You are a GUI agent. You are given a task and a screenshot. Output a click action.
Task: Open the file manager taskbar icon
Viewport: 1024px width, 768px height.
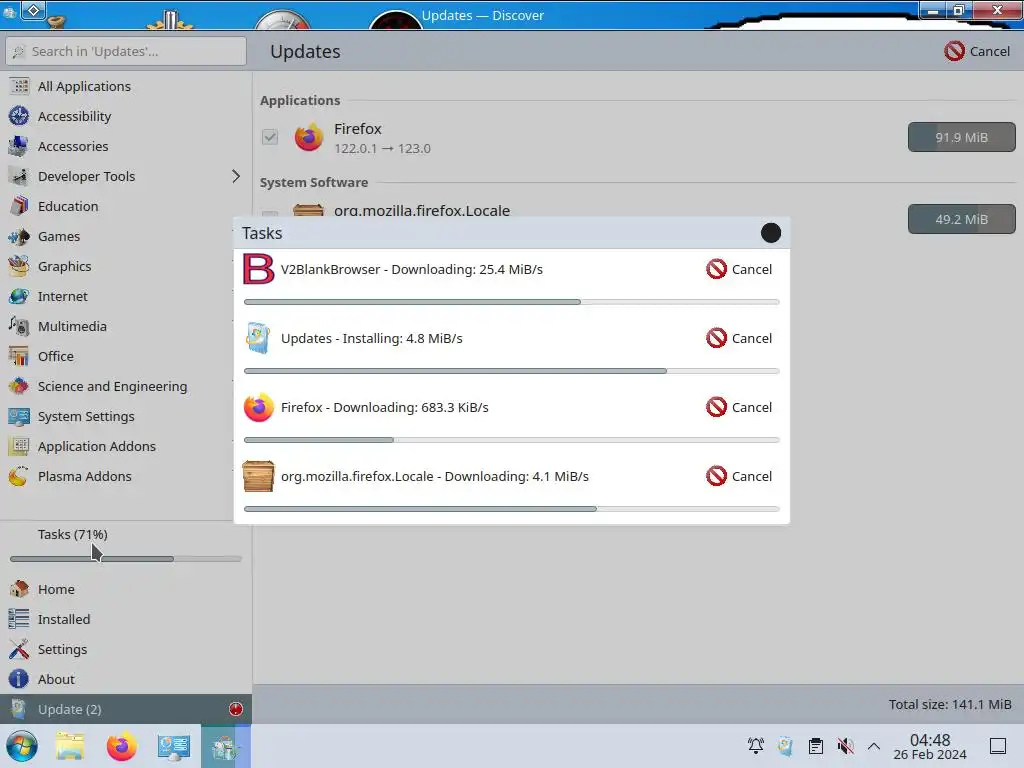[x=70, y=746]
